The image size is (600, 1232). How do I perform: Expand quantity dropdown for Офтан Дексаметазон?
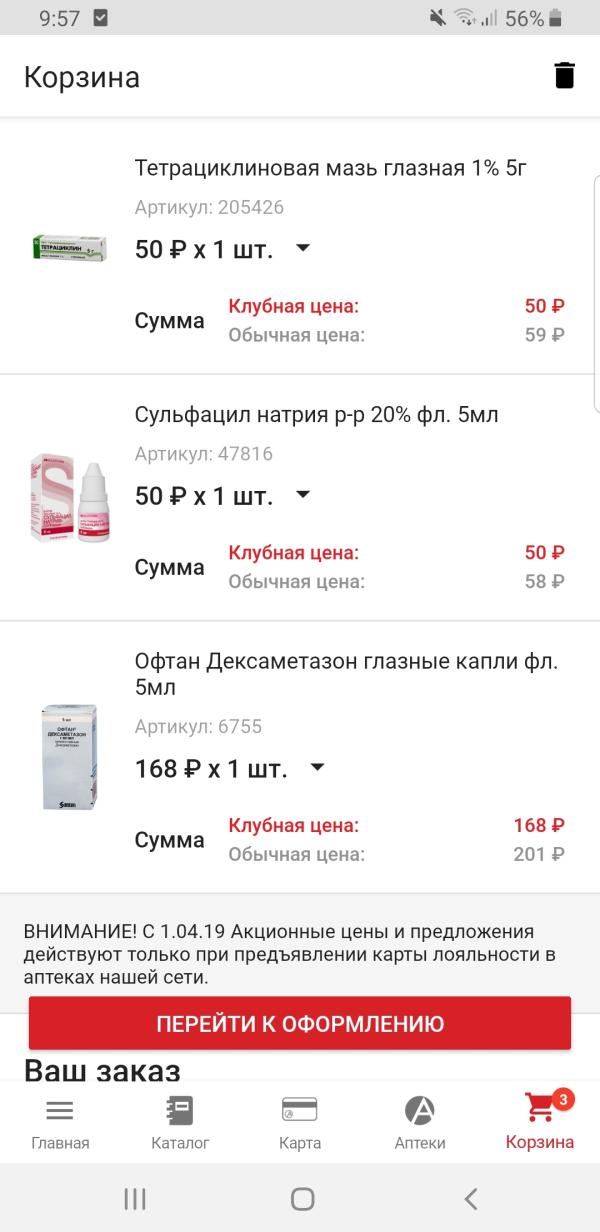pyautogui.click(x=318, y=767)
